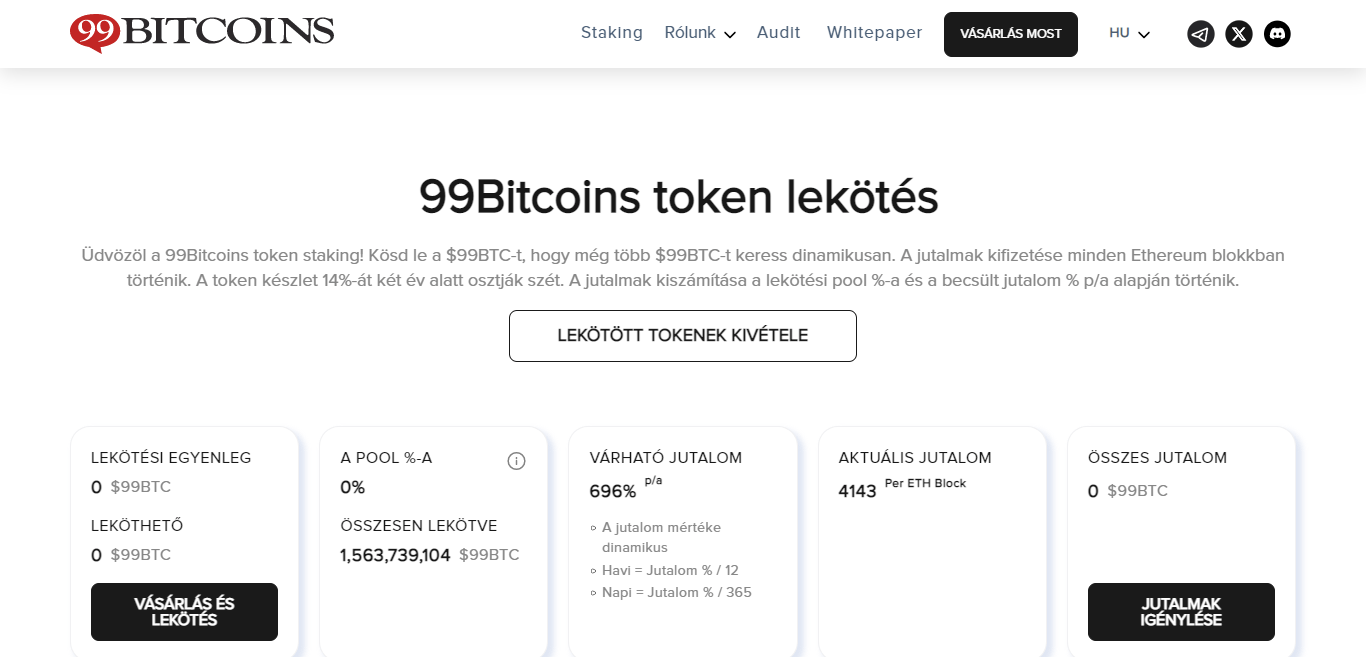
Task: Click the 4143 Per ETH Block value
Action: [857, 491]
